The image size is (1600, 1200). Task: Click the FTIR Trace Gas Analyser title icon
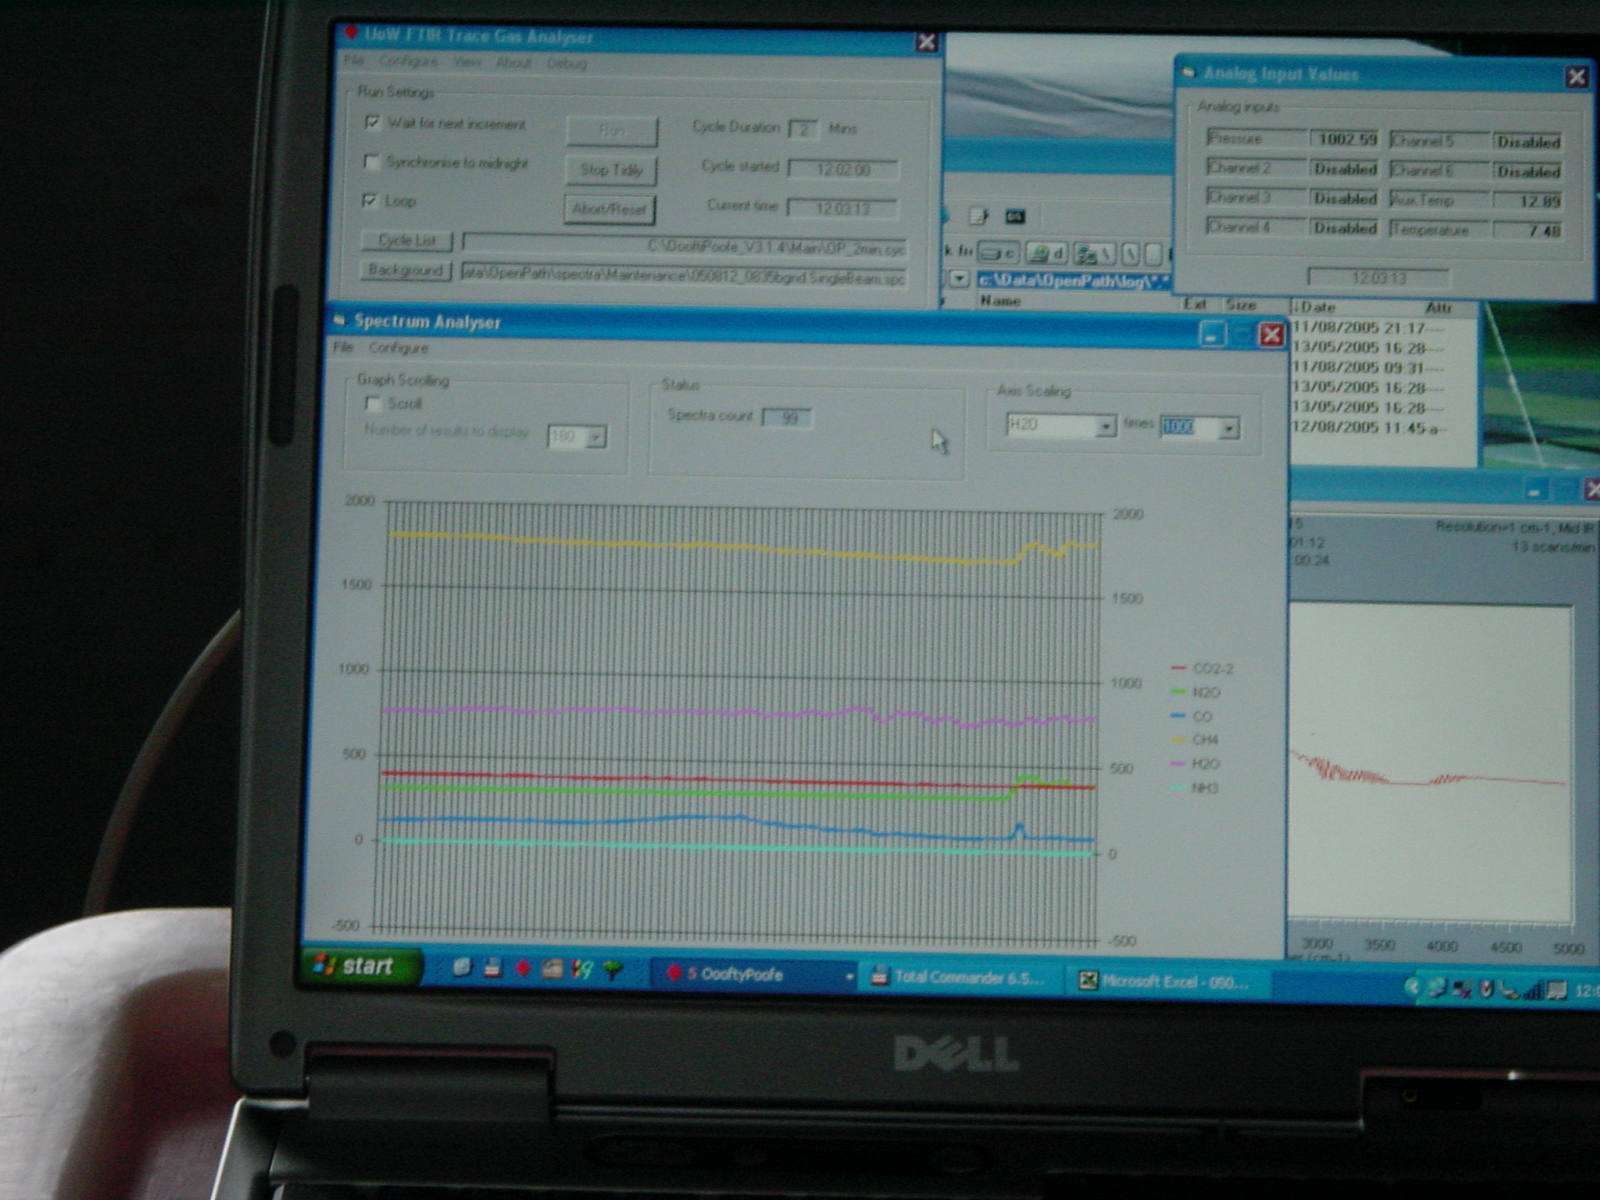point(350,33)
